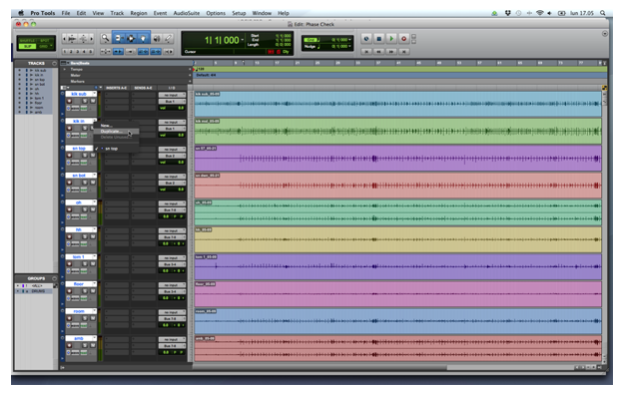
Task: Mute the sn top track
Action: 93,156
